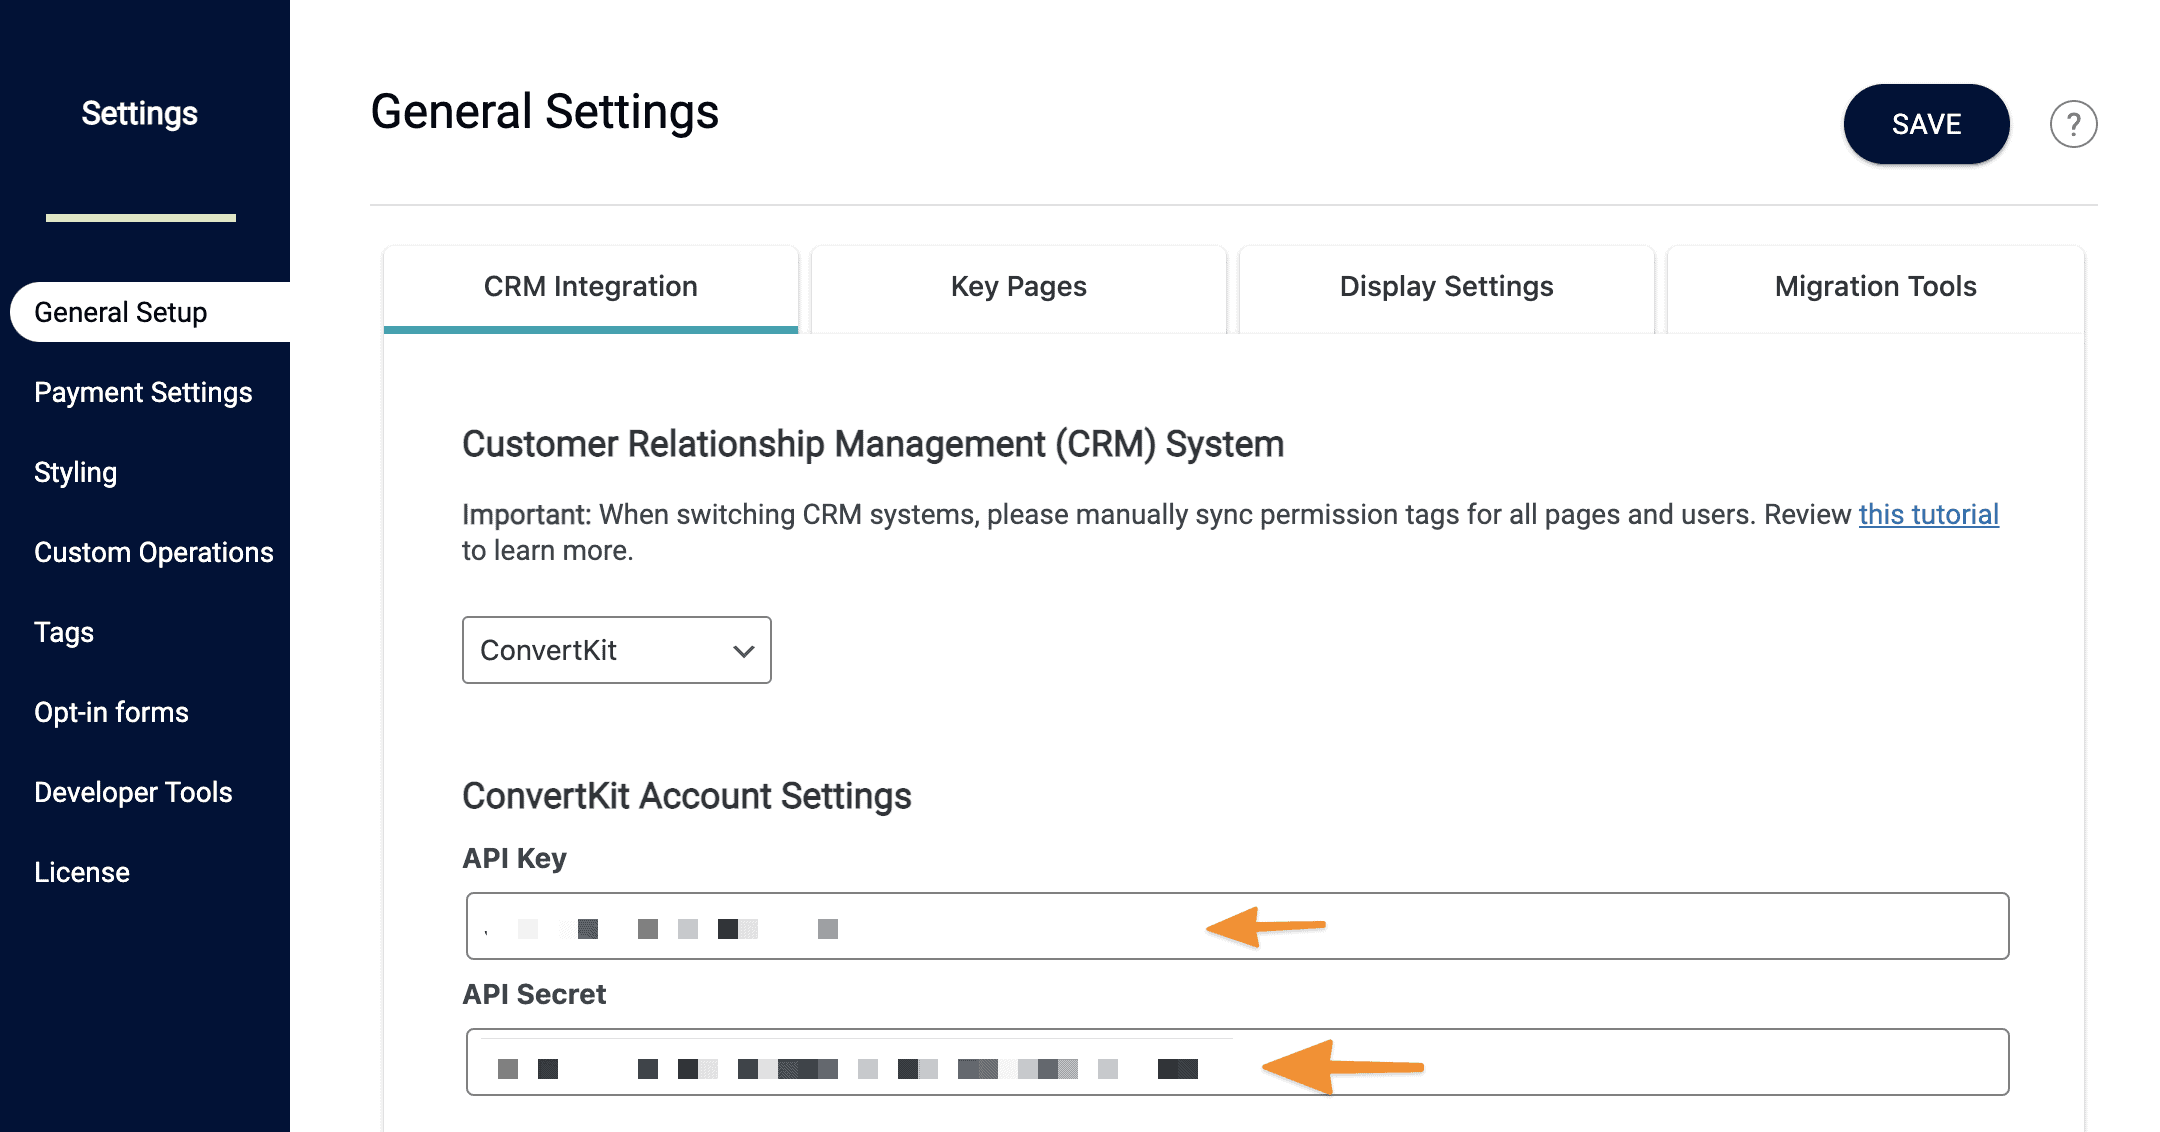Viewport: 2160px width, 1132px height.
Task: Switch to the Key Pages tab
Action: point(1017,287)
